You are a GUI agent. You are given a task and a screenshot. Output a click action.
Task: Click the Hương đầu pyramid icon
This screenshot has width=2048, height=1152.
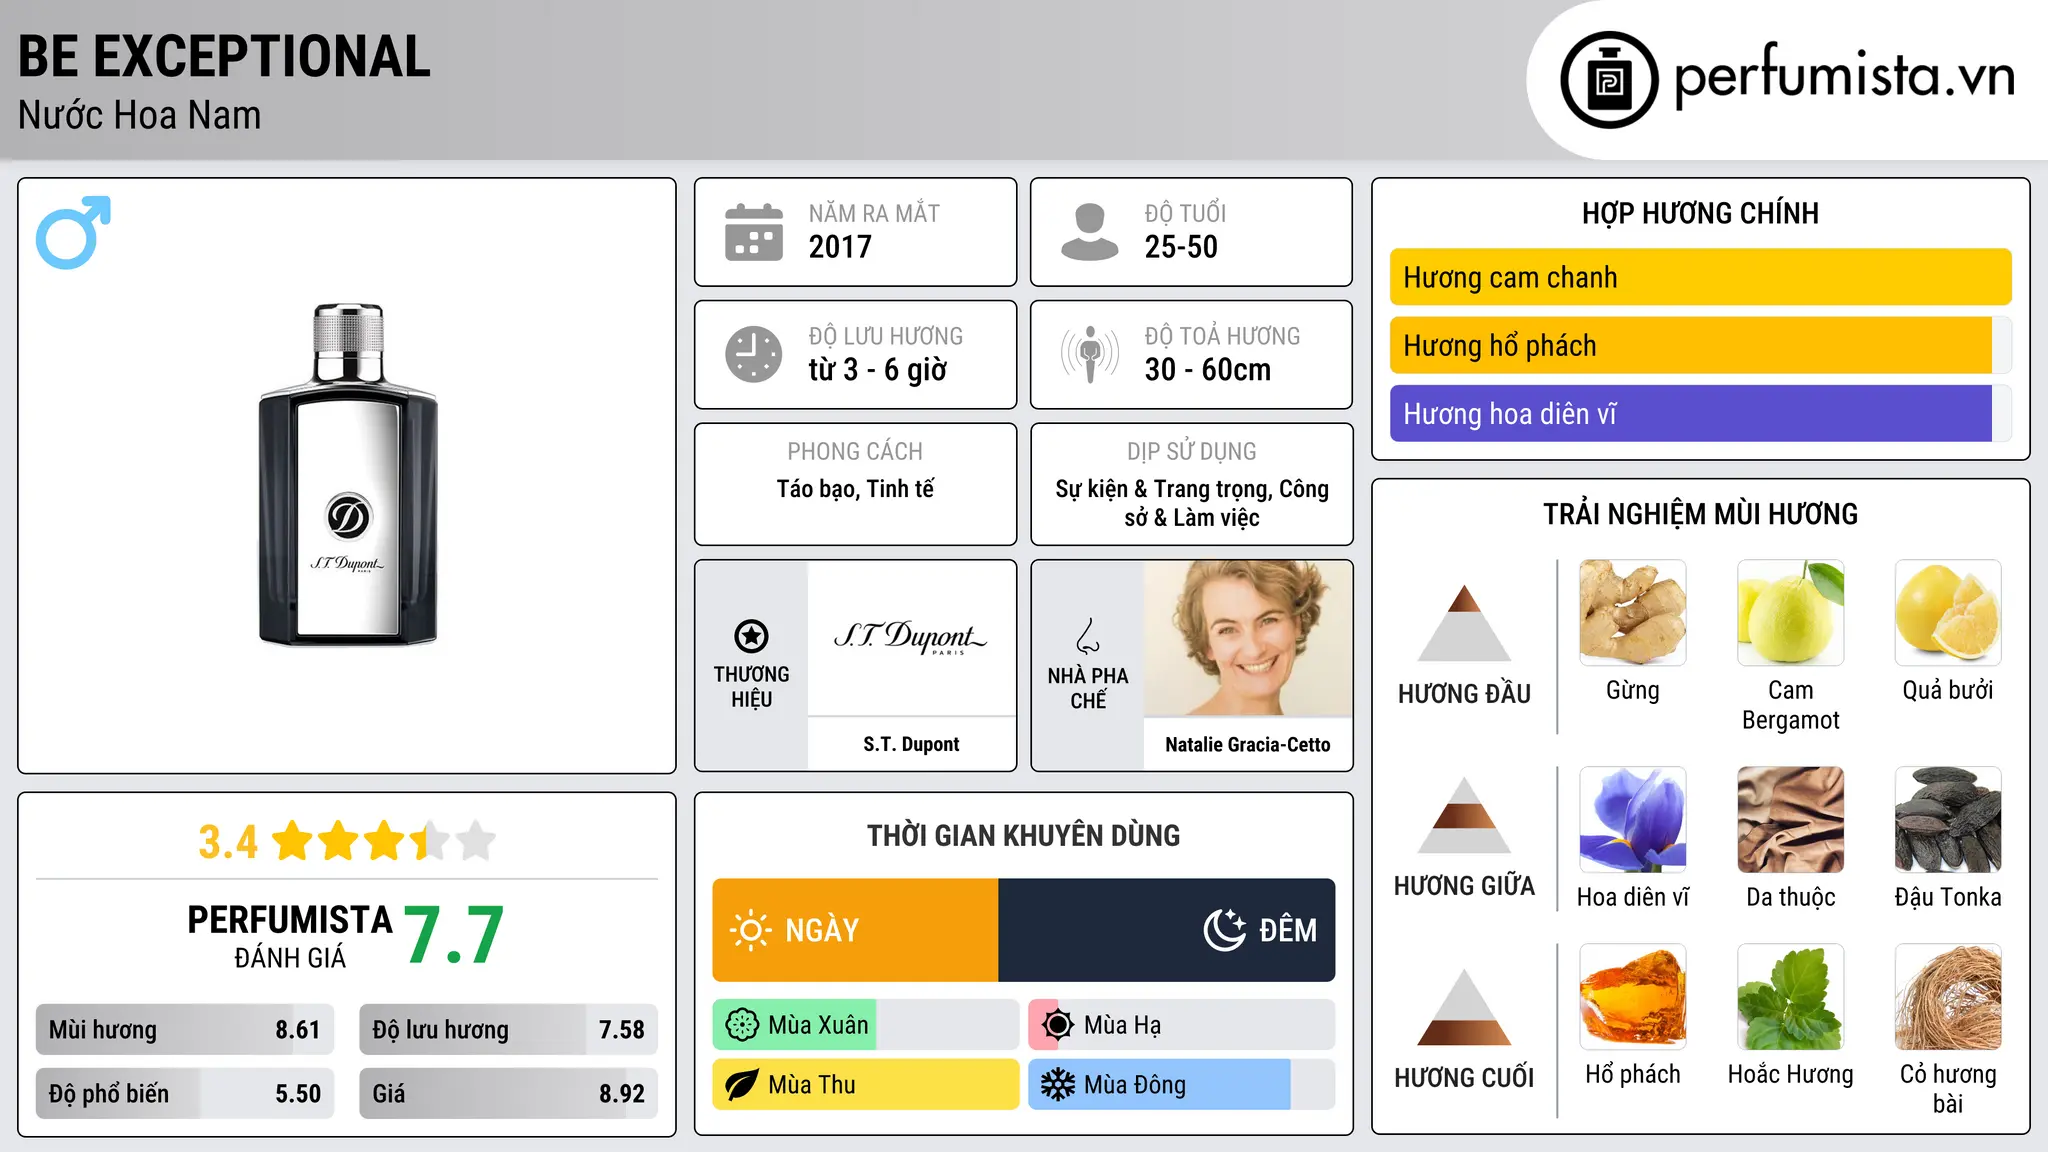1465,622
